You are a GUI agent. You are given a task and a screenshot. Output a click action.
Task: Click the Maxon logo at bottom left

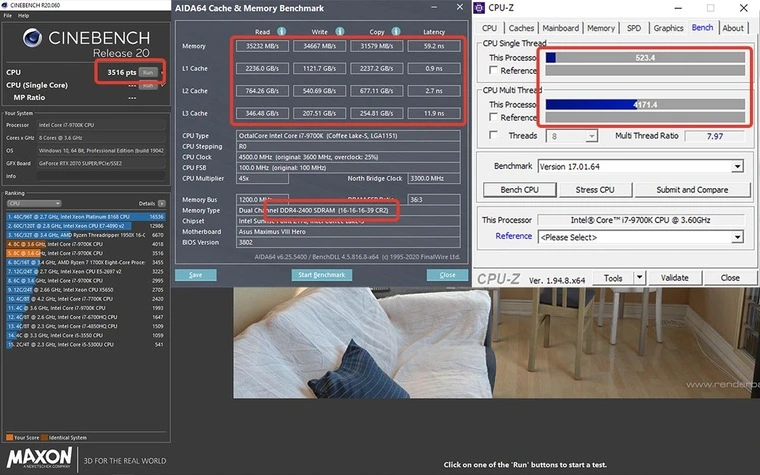40,459
